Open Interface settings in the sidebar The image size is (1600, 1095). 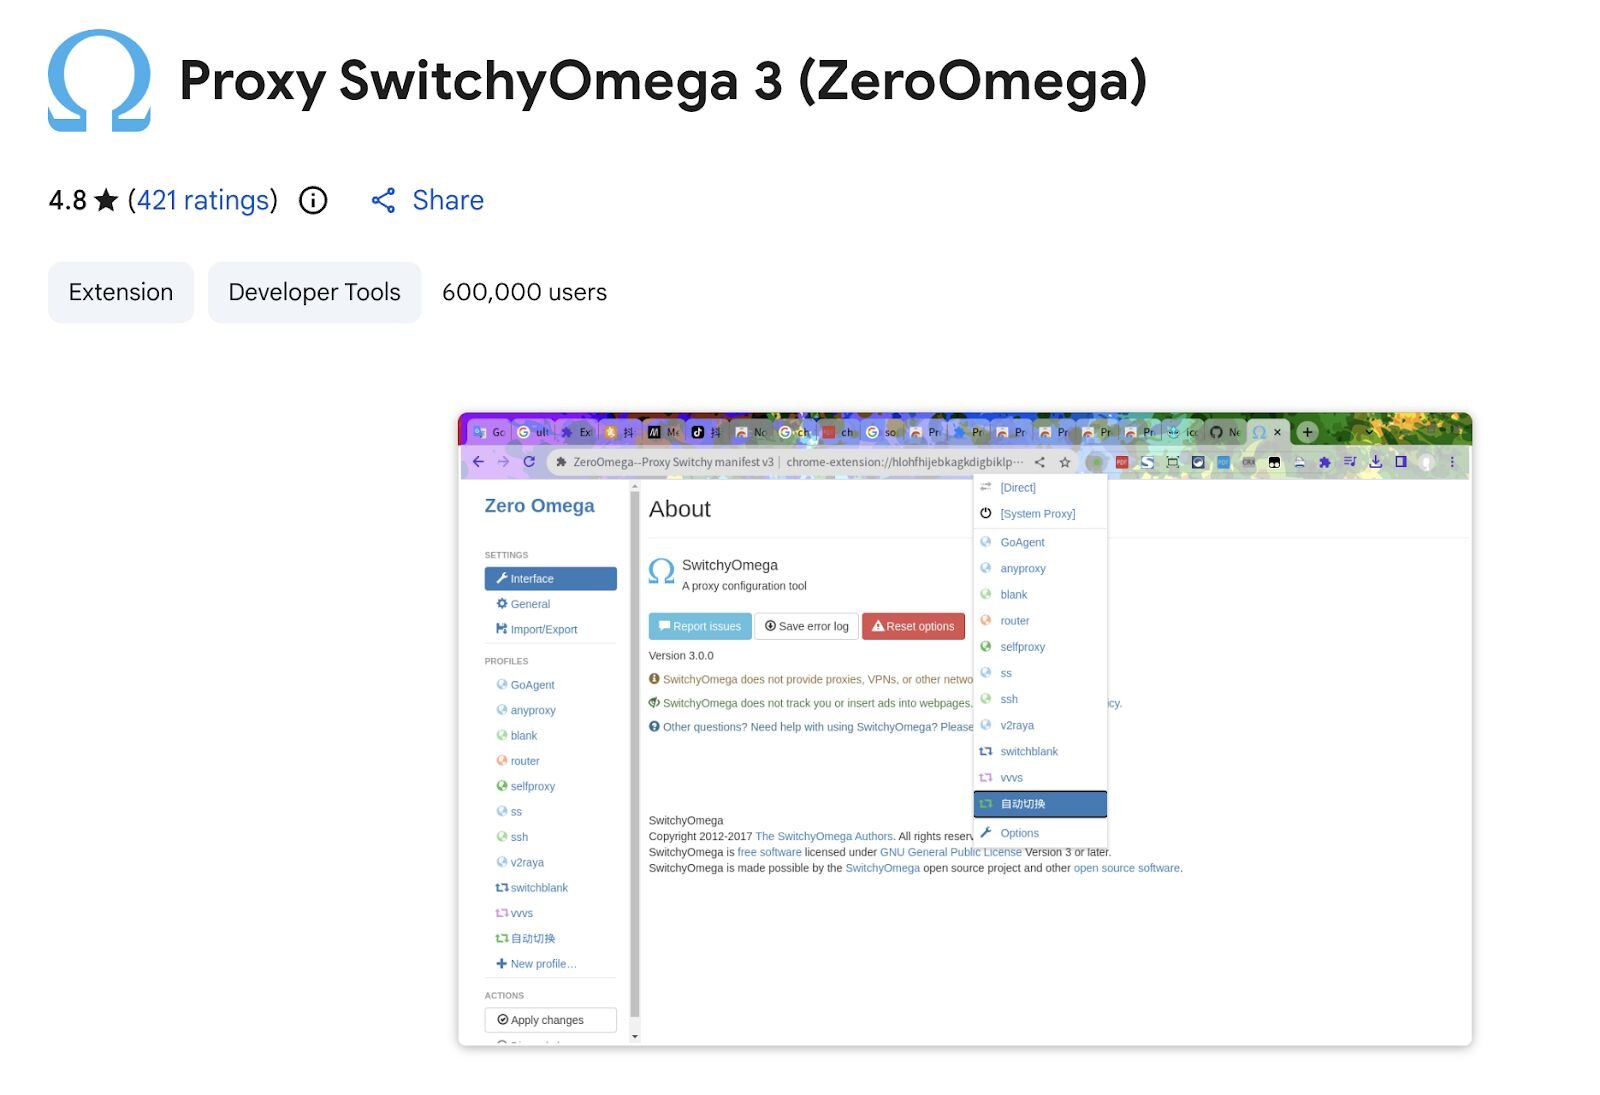point(550,579)
